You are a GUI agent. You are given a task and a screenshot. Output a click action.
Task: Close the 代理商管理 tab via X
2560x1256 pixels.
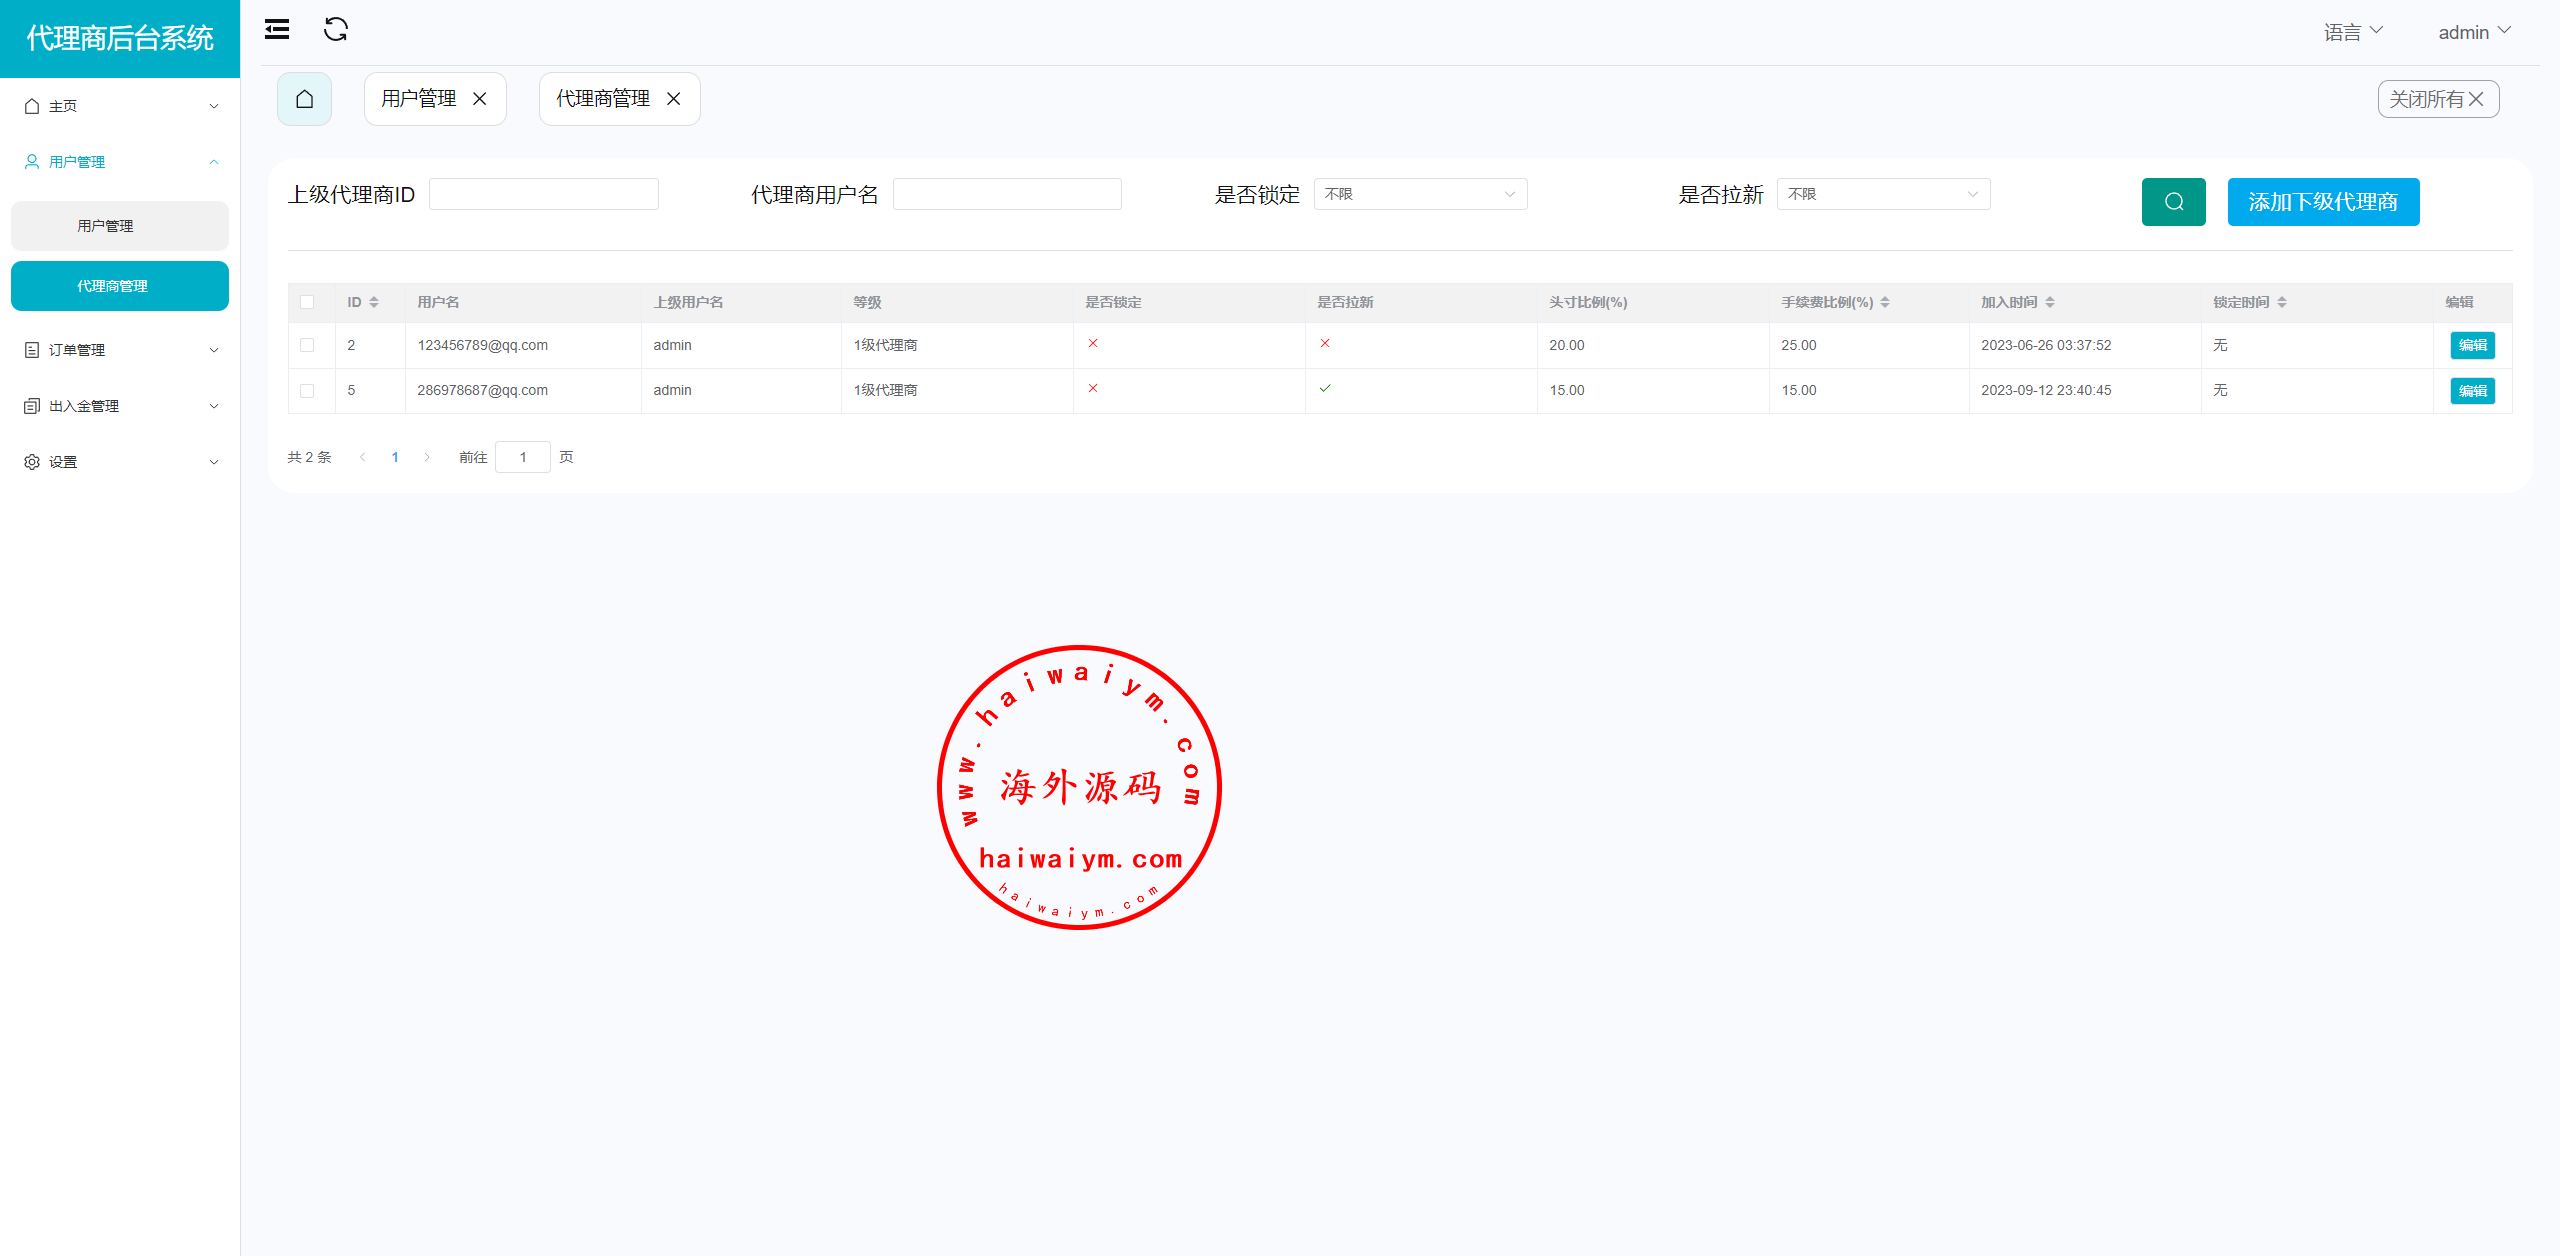674,99
